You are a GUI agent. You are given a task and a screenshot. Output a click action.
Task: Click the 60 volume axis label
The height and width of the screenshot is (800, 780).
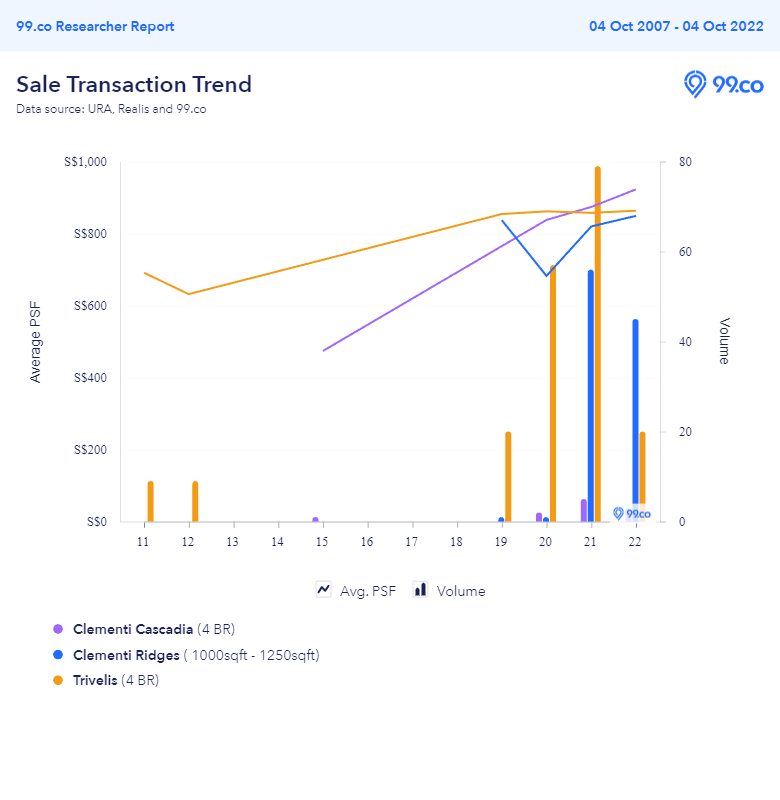click(x=685, y=252)
